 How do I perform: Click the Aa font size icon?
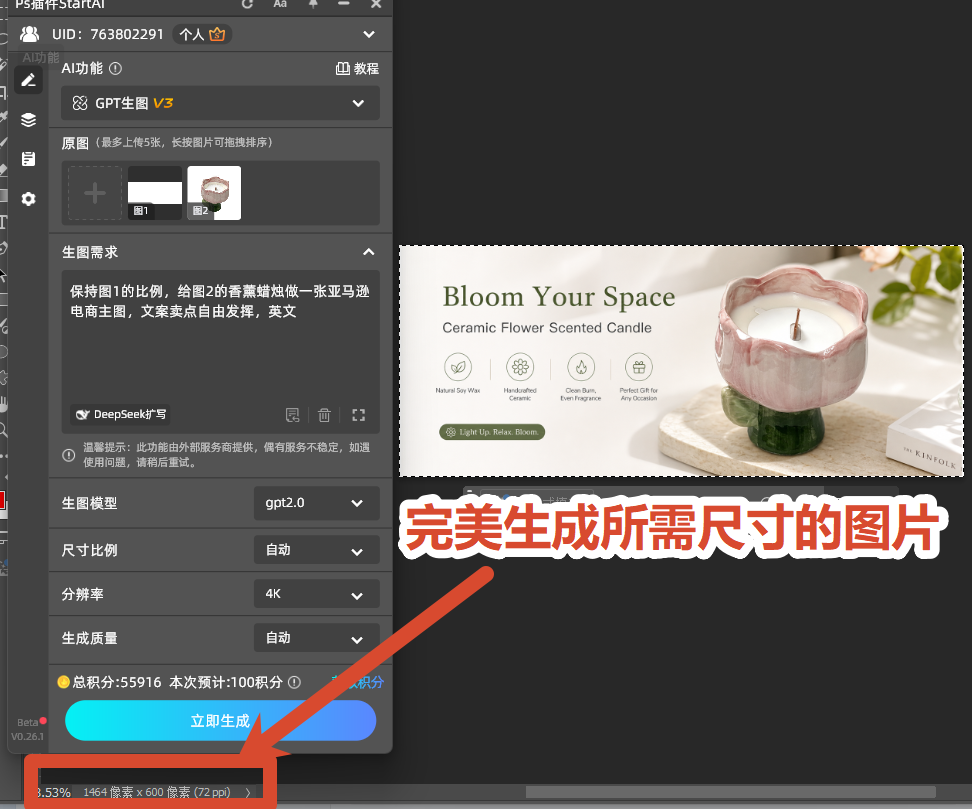(280, 4)
